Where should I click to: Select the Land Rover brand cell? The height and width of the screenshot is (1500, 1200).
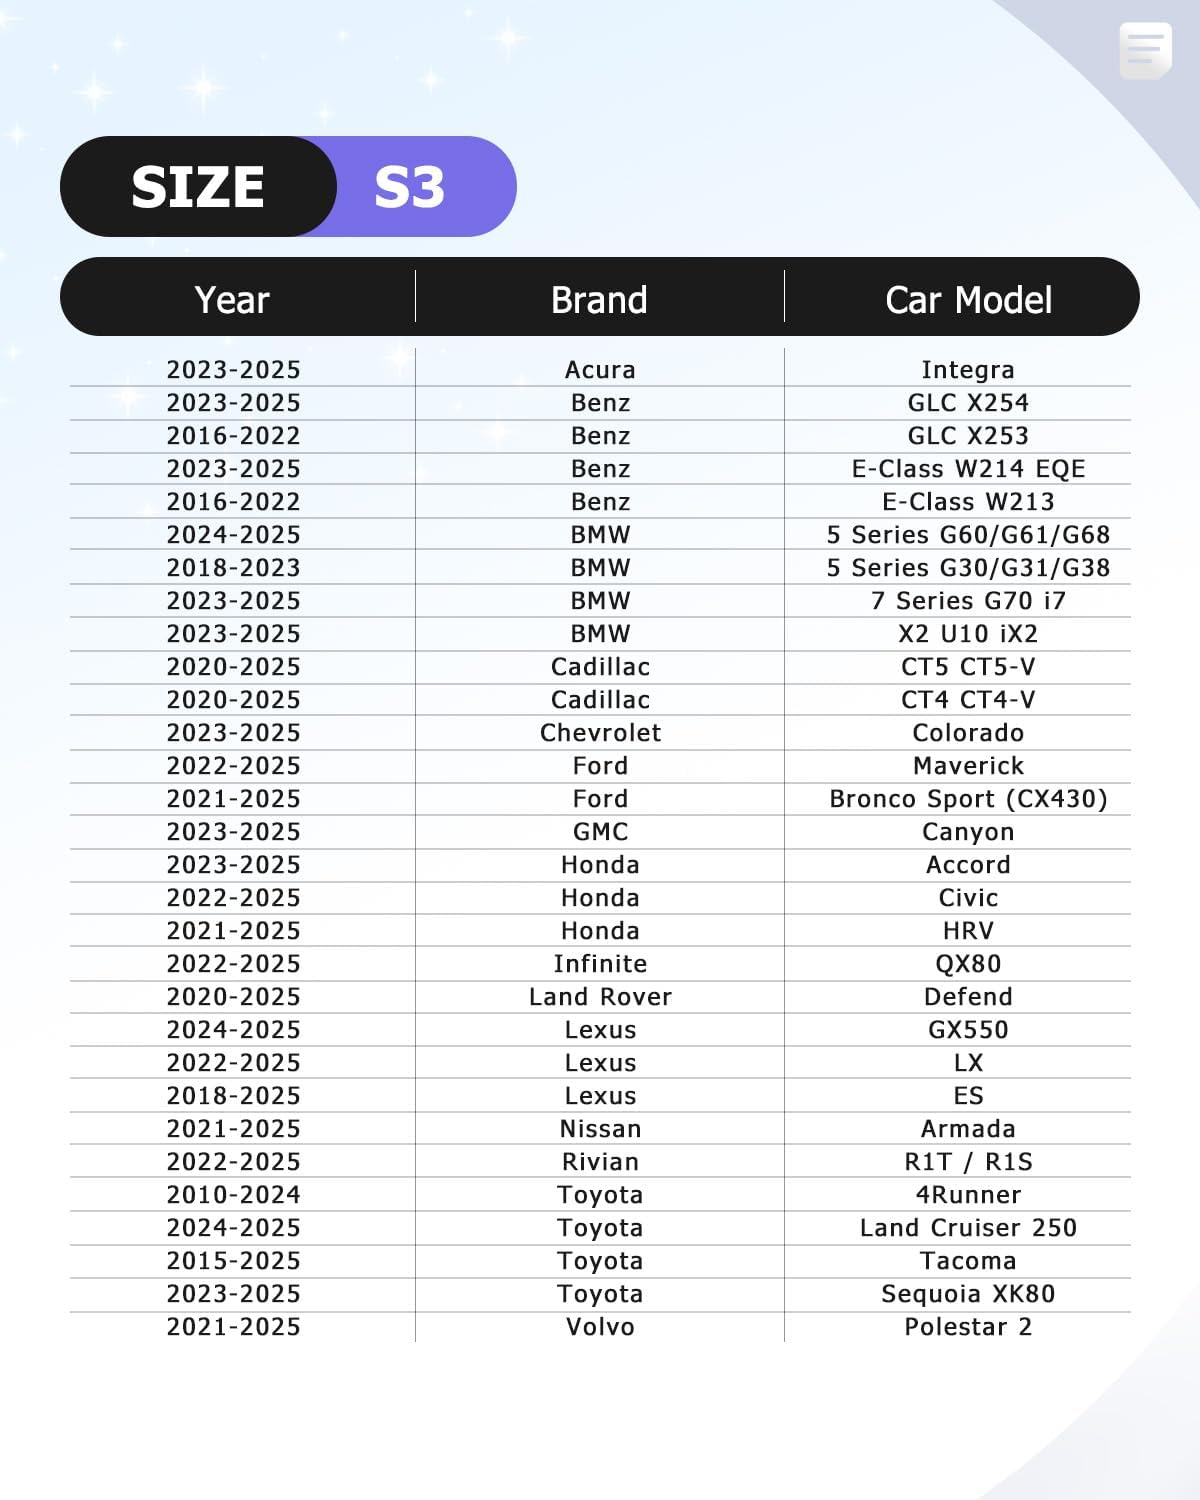pyautogui.click(x=600, y=997)
